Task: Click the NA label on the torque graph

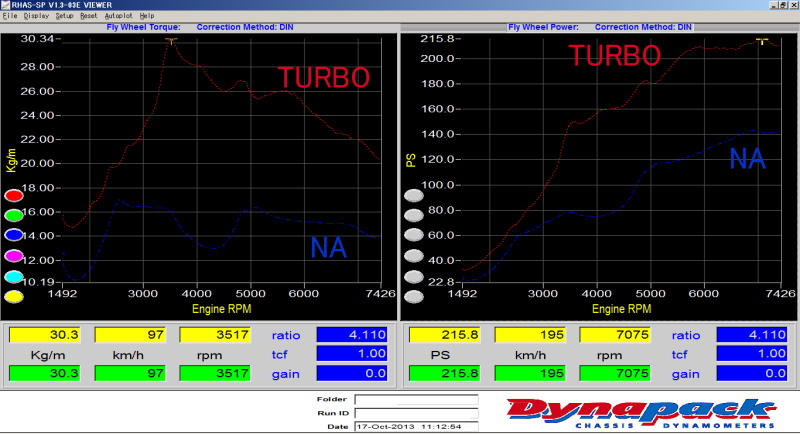Action: 329,248
